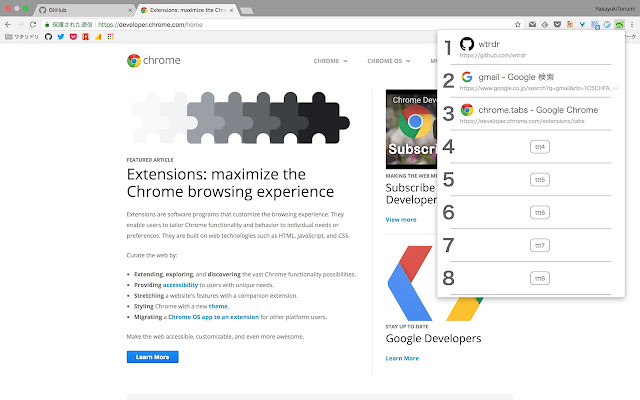Click the Extensions: maximize the Chrome heading

(x=230, y=183)
